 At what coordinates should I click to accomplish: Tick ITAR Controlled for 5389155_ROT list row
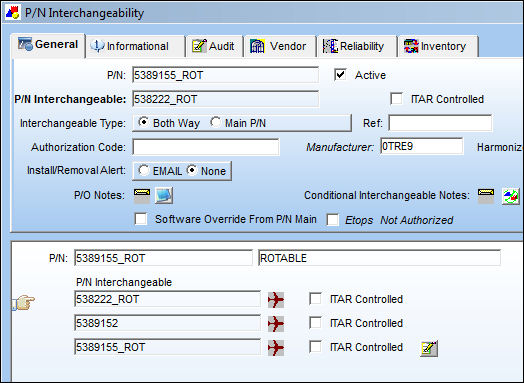315,347
